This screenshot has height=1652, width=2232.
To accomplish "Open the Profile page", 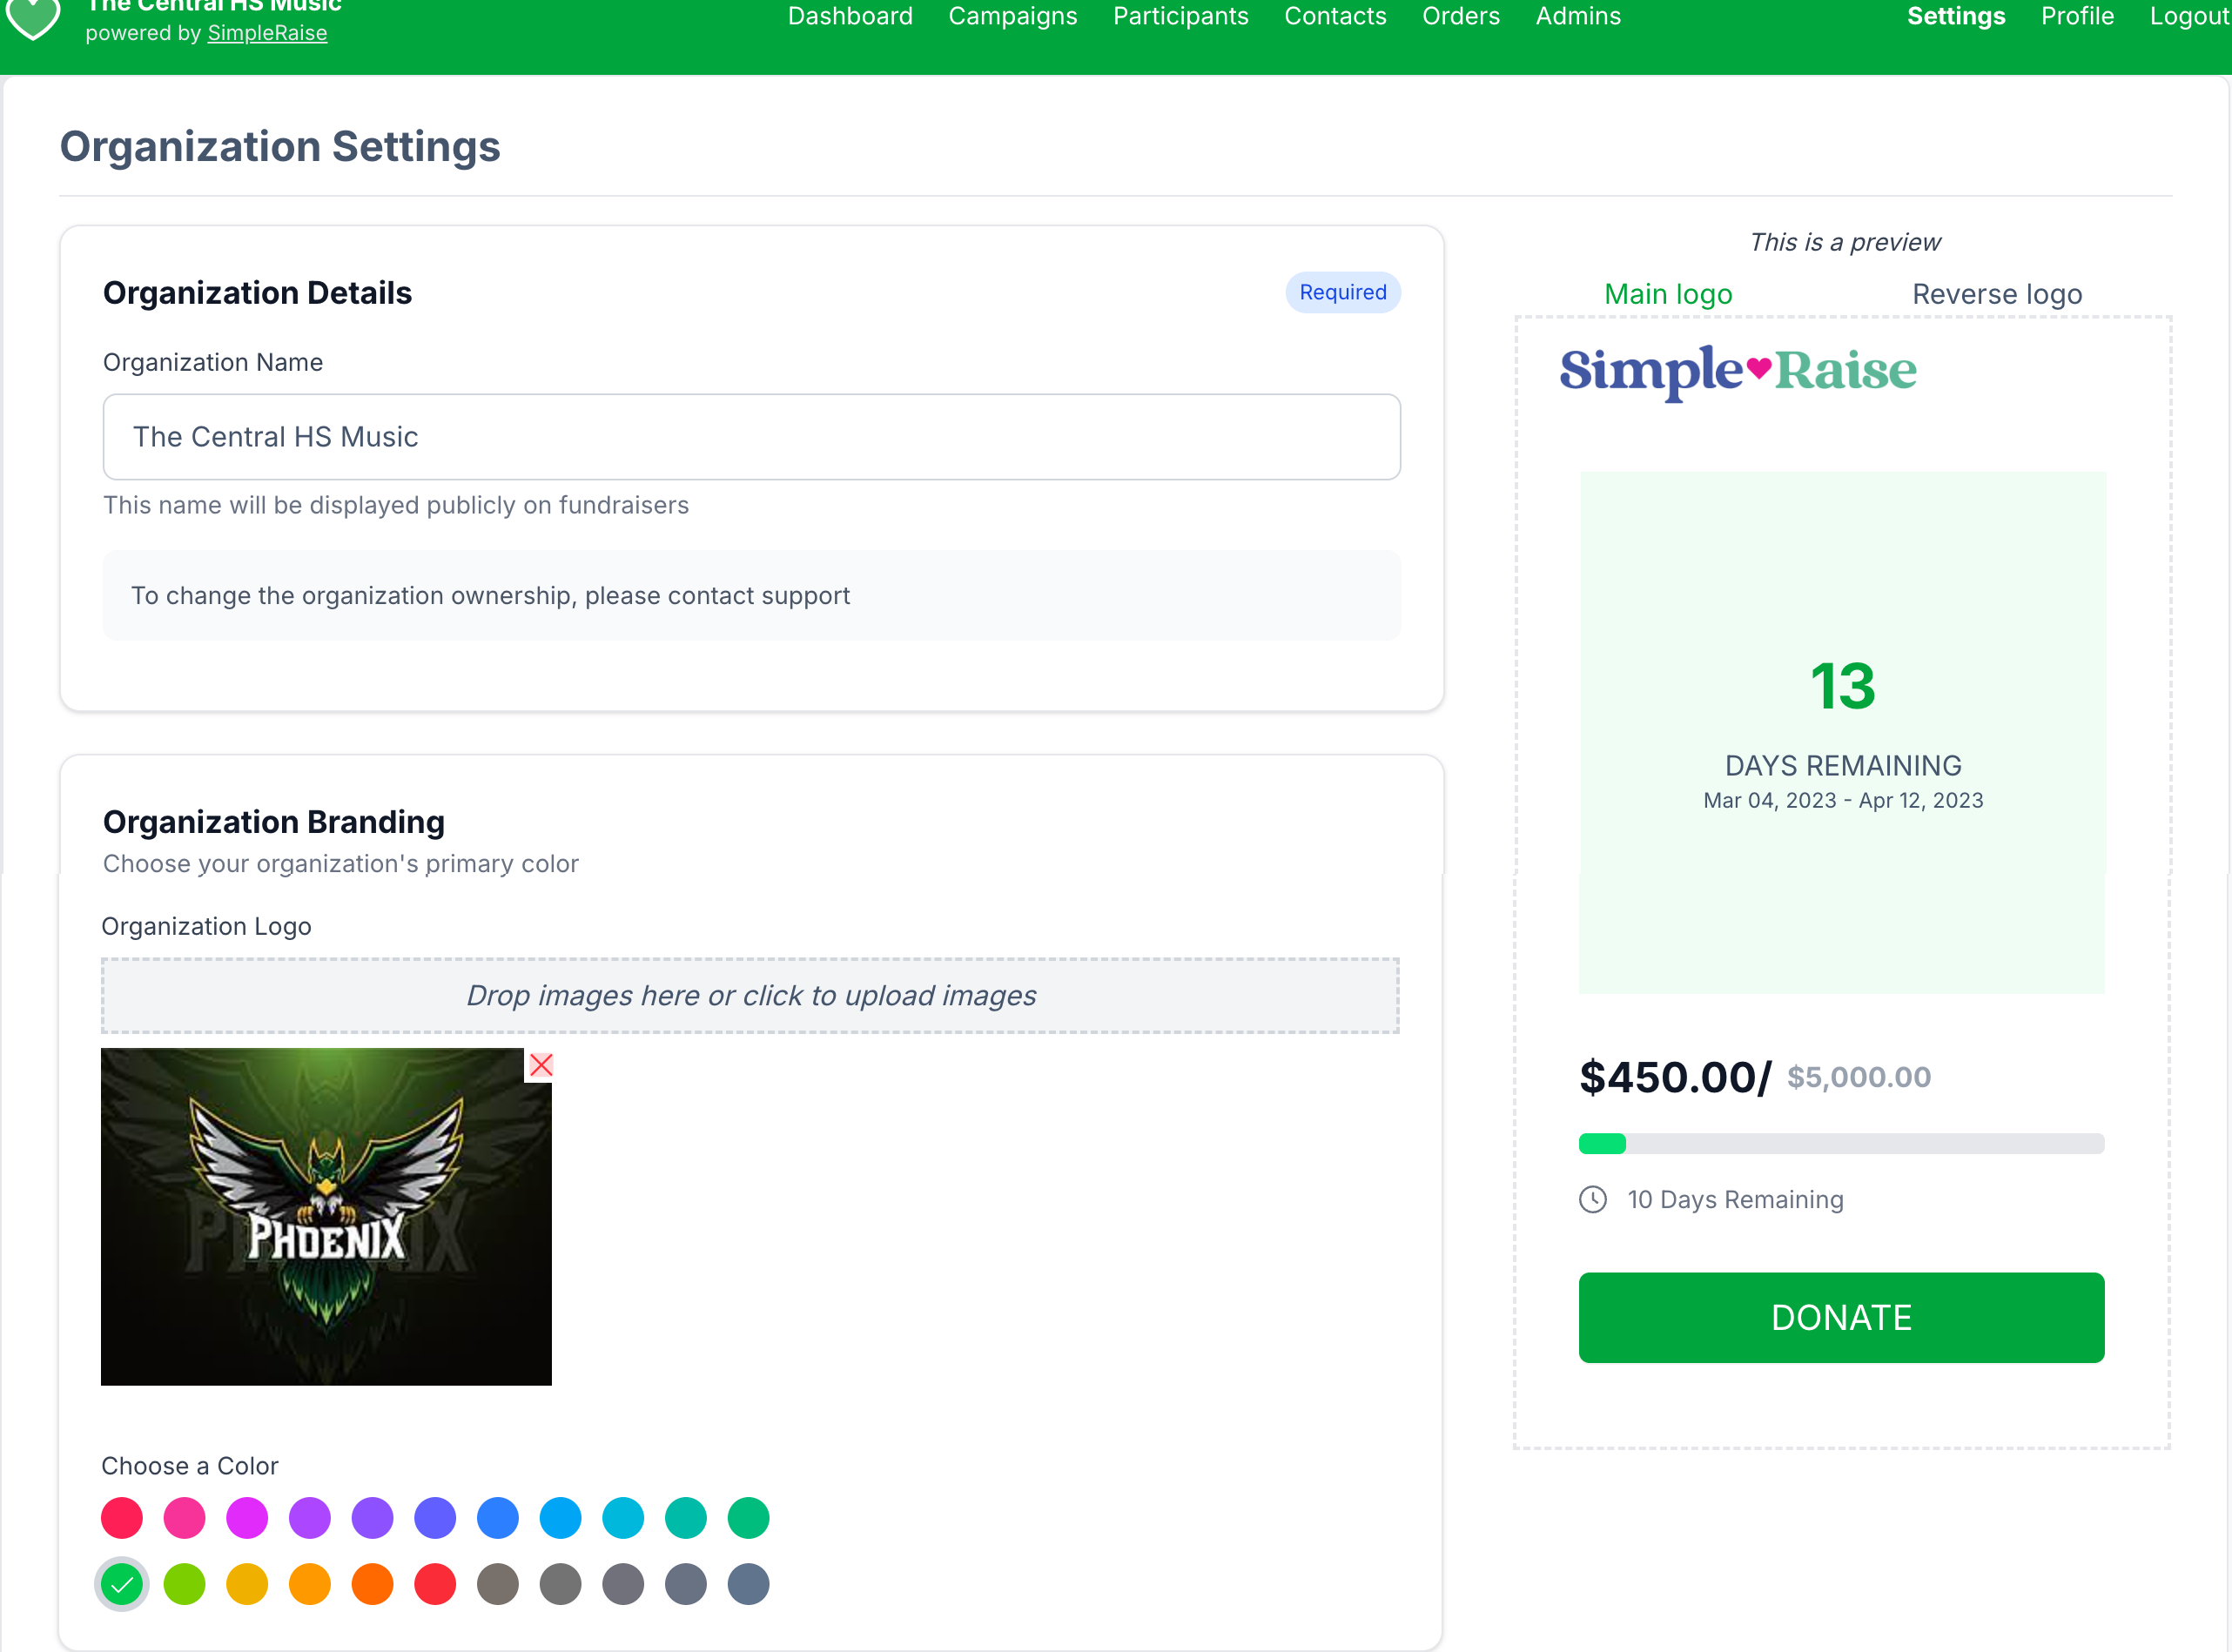I will [2077, 16].
